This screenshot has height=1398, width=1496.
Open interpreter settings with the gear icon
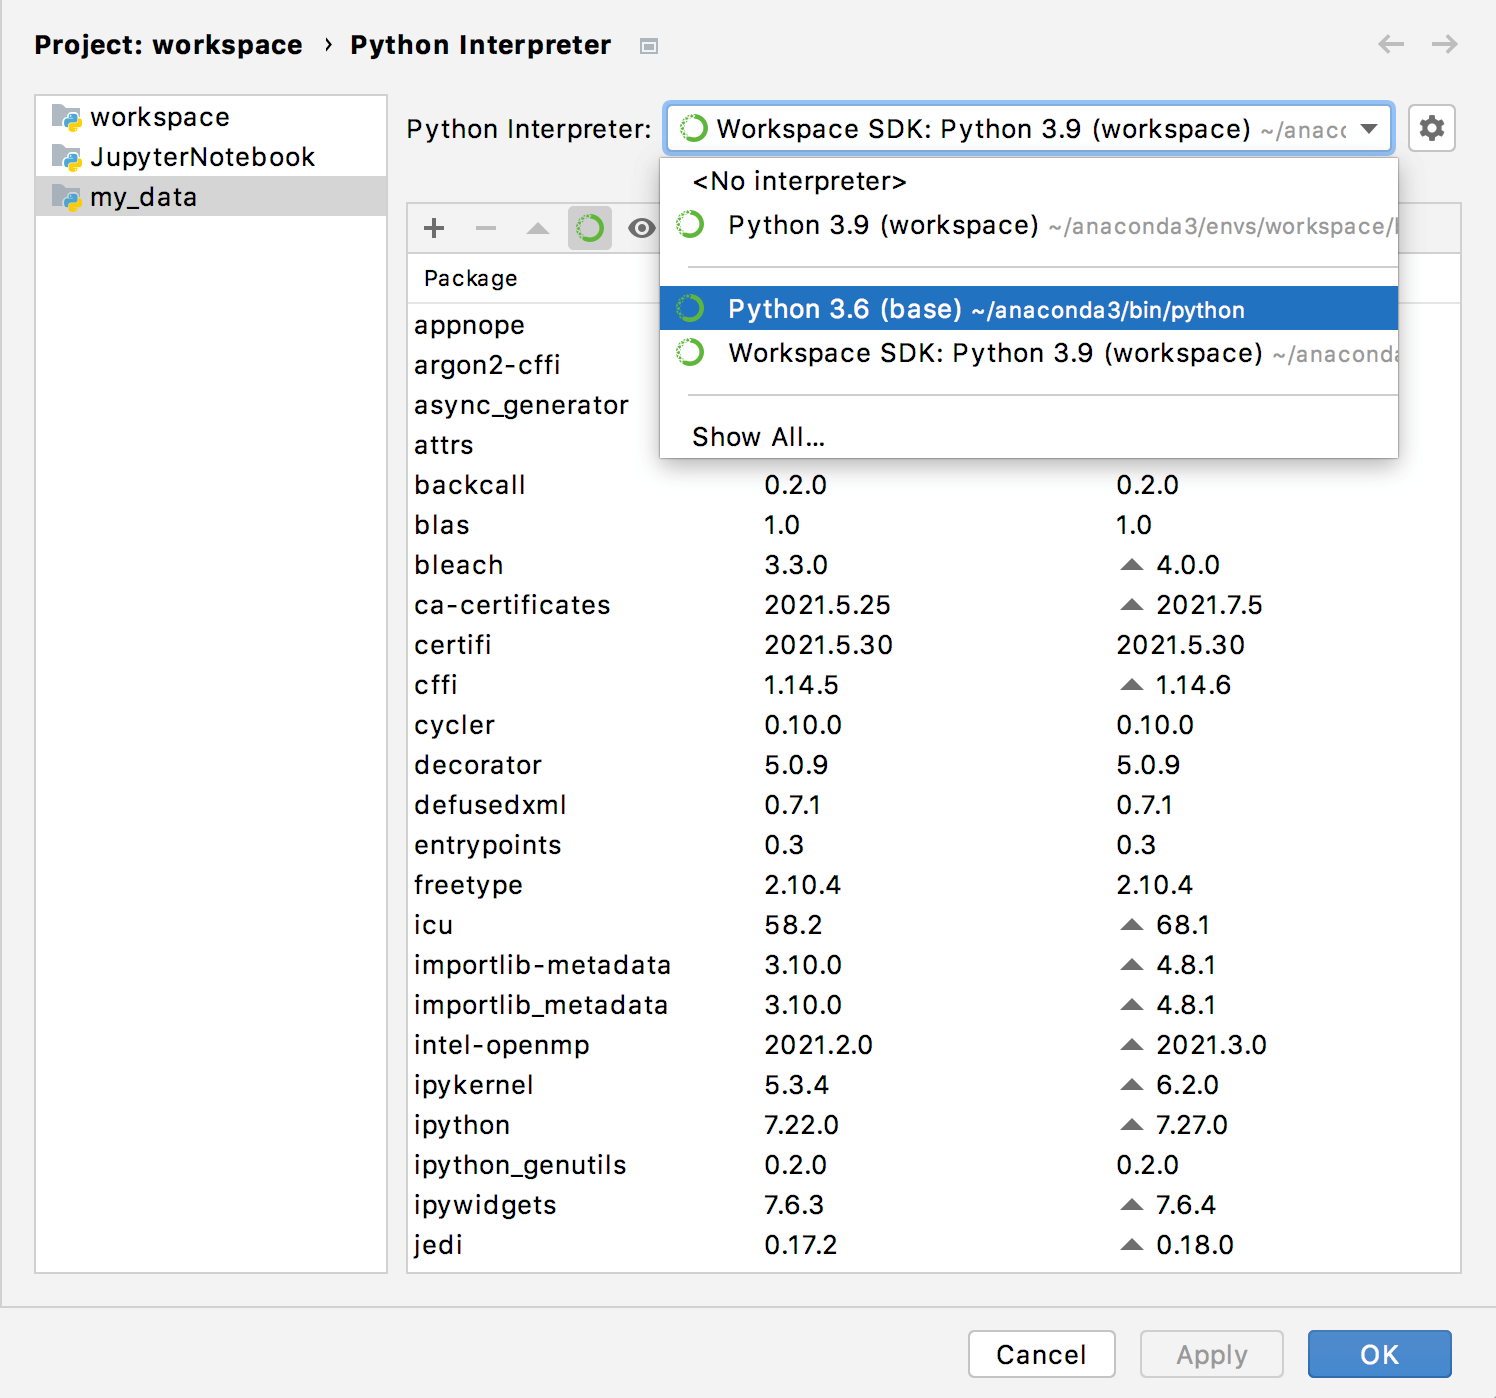(1431, 128)
